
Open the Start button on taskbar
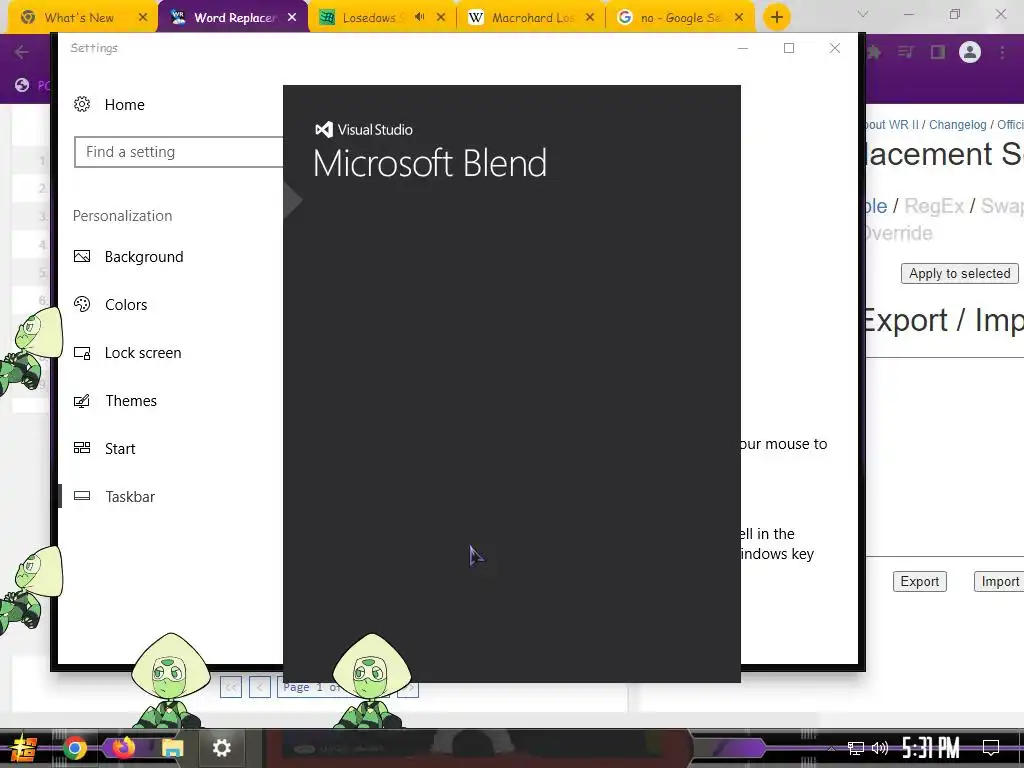pos(24,748)
